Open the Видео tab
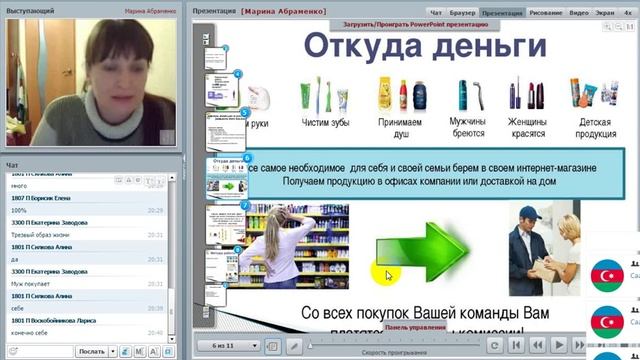 click(x=579, y=13)
